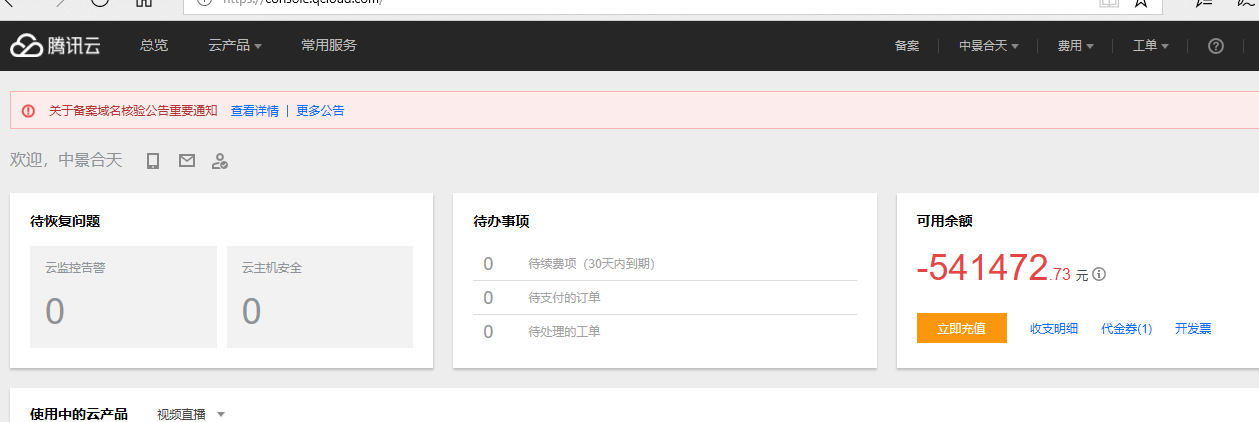Click the red alert icon in notice bar

tap(28, 111)
